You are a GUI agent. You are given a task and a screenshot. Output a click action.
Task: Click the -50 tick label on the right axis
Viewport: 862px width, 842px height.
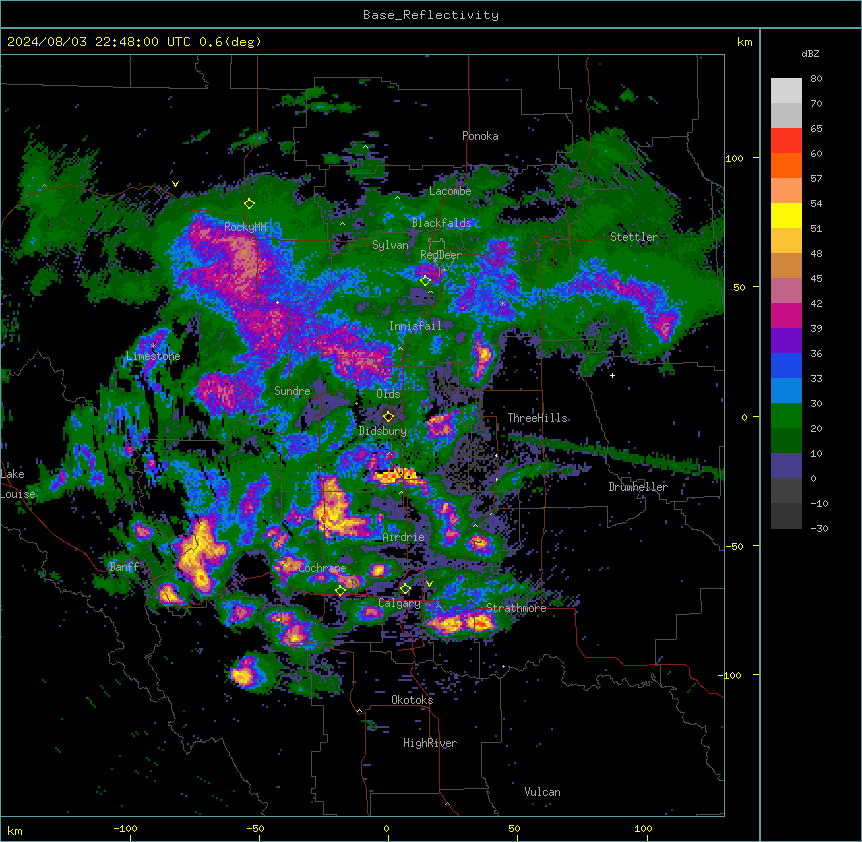pos(734,546)
